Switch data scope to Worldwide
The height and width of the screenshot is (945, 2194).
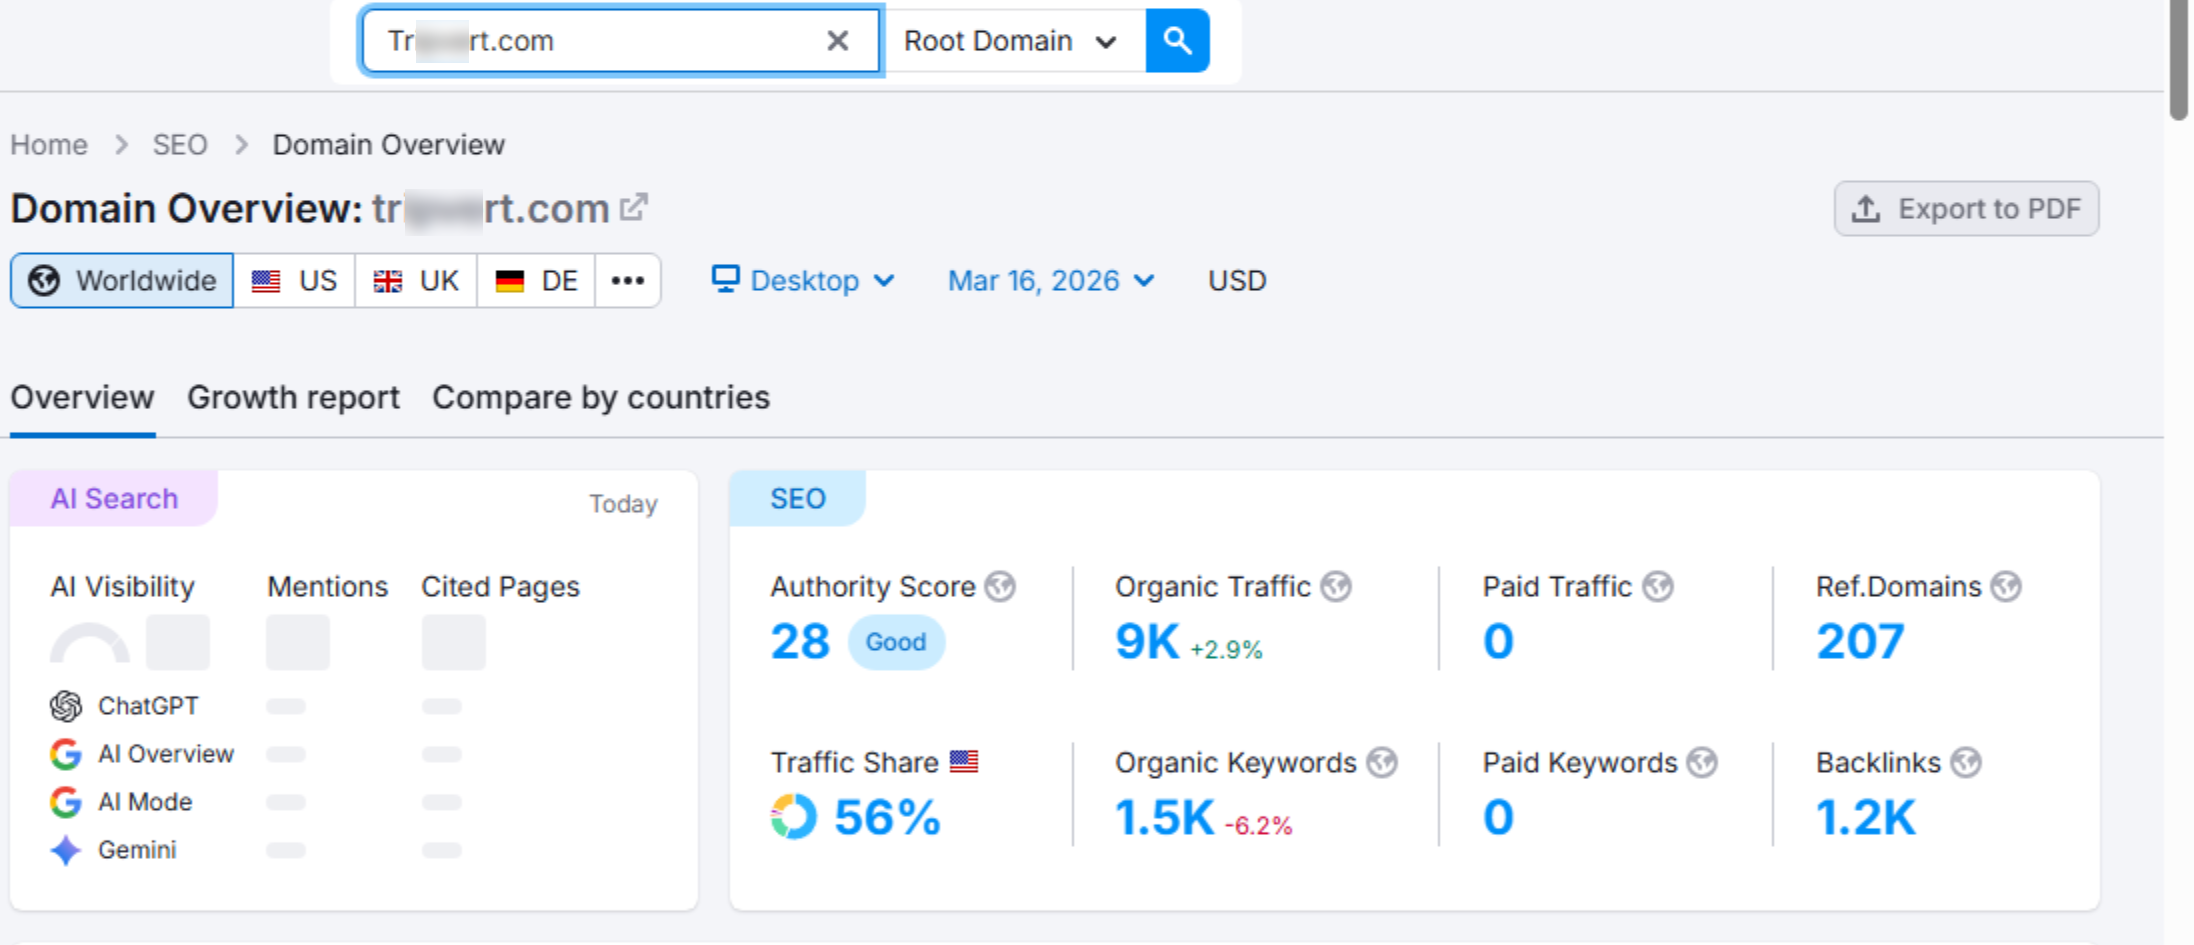coord(121,280)
